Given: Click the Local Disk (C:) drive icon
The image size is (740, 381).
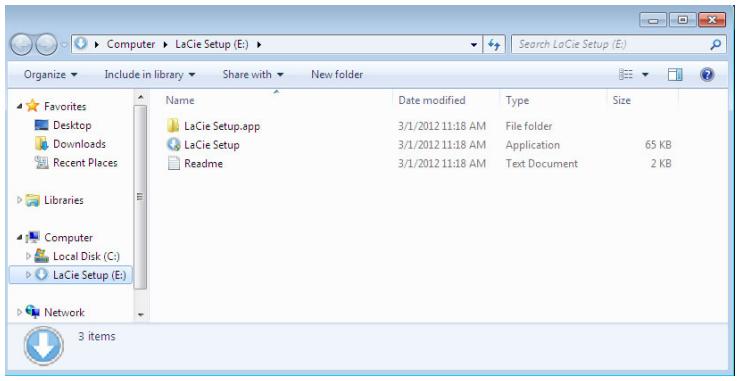Looking at the screenshot, I should [42, 256].
